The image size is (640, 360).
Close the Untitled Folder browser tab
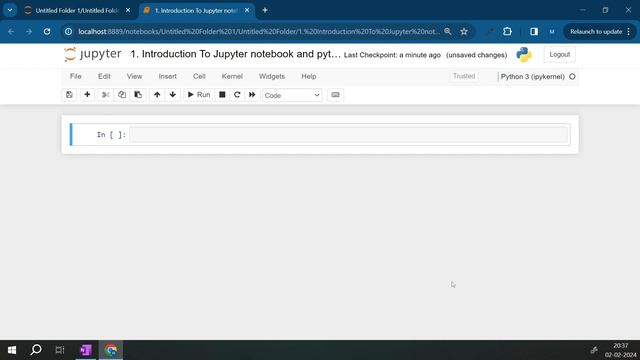(x=128, y=11)
